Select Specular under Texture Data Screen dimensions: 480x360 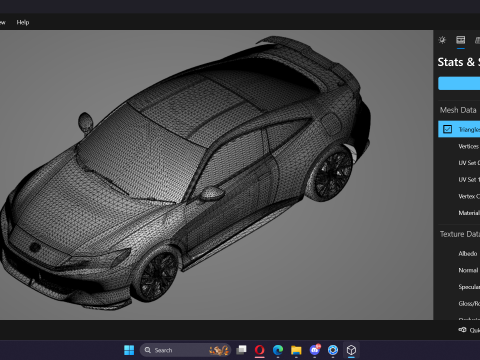coord(469,287)
